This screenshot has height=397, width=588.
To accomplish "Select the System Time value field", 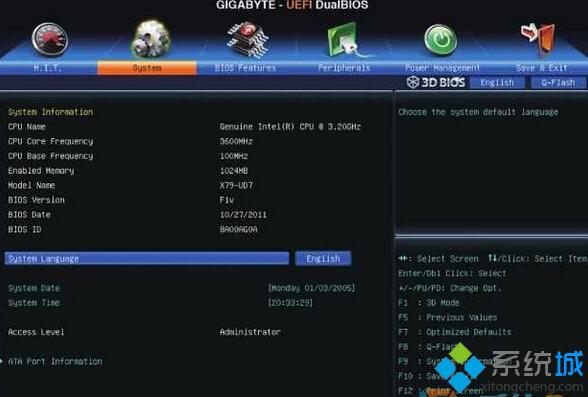I will point(290,303).
